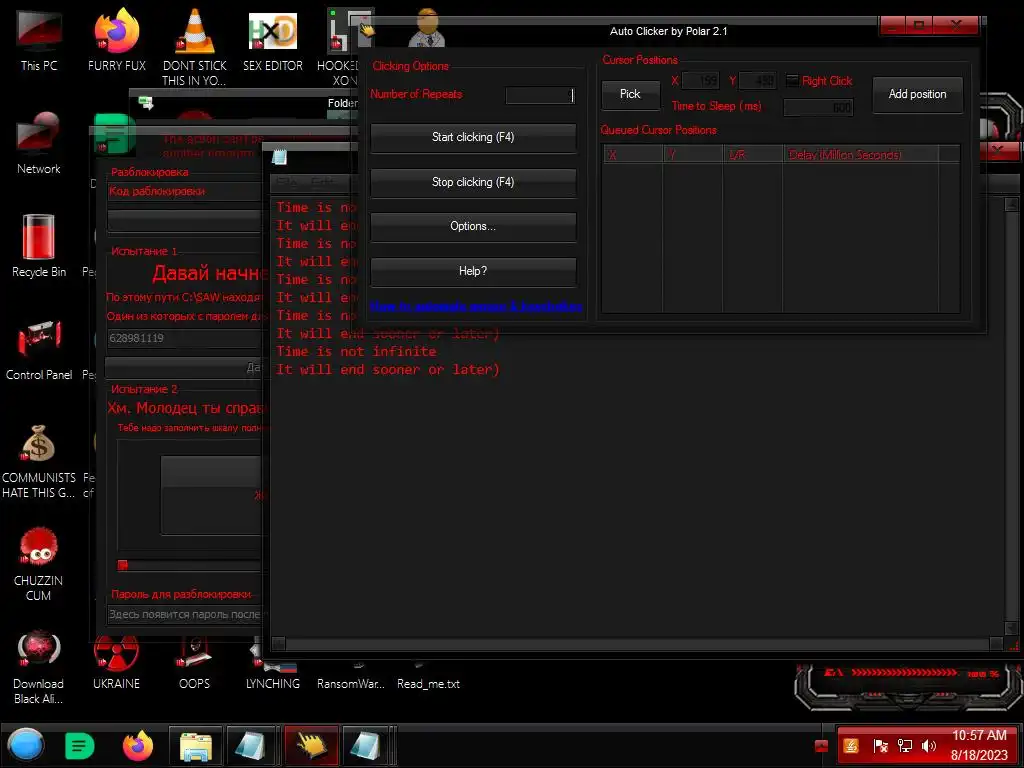Open the green chat app taskbar icon

tap(80, 746)
